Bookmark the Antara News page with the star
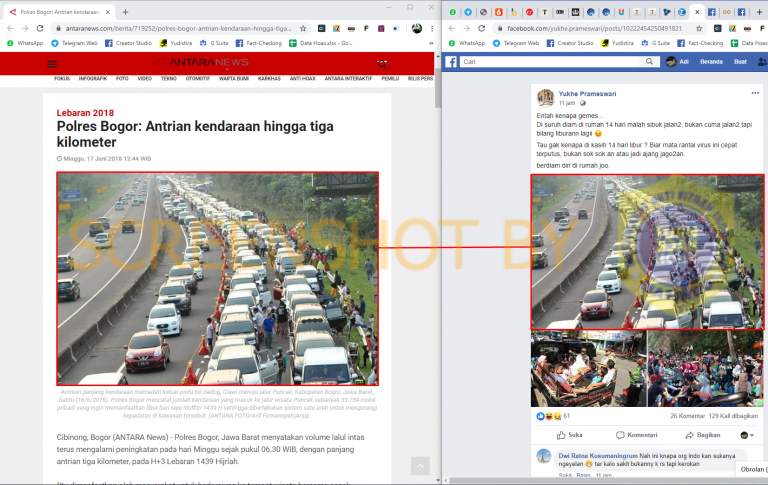Image resolution: width=768 pixels, height=485 pixels. click(x=303, y=28)
